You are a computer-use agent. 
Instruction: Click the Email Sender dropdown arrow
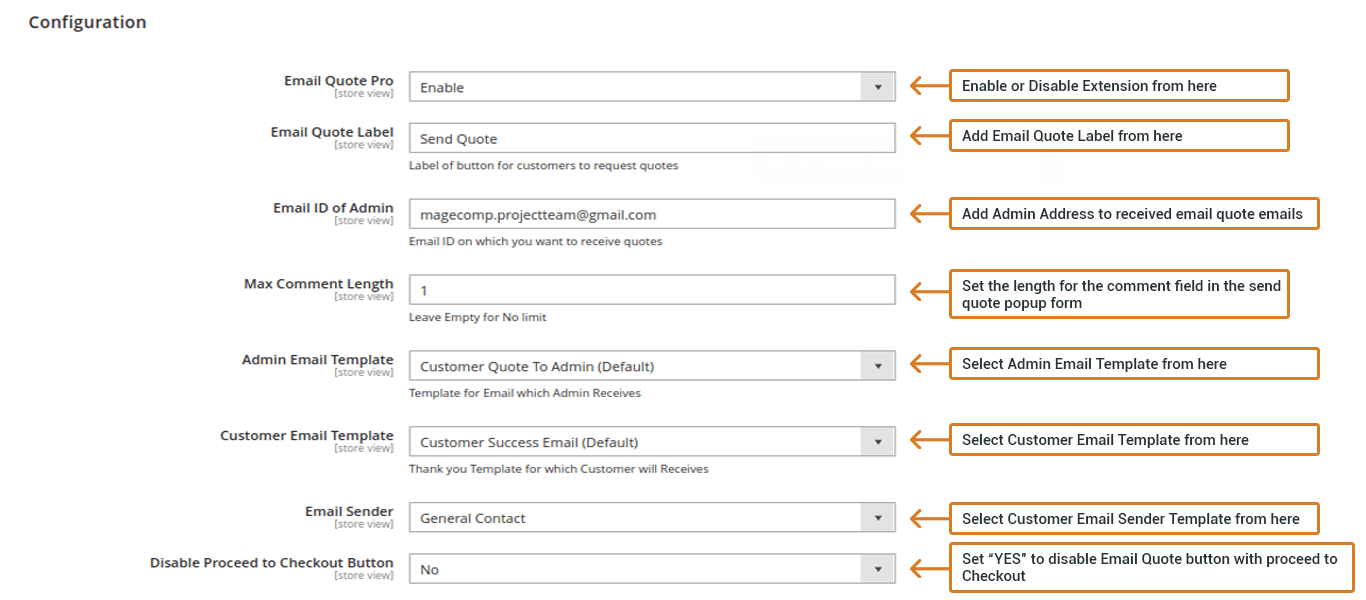tap(878, 518)
